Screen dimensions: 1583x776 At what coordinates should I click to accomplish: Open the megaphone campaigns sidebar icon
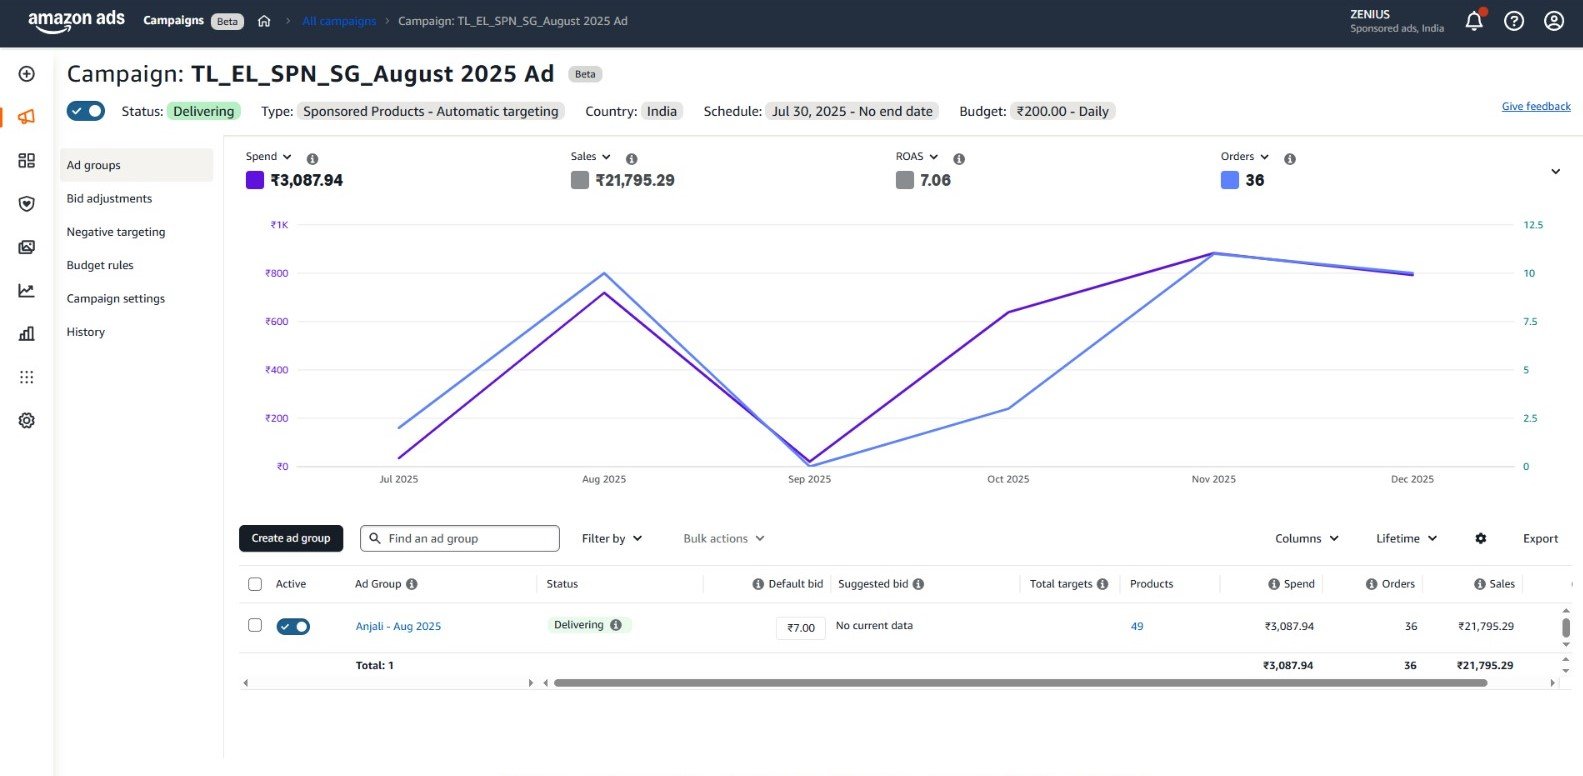click(27, 117)
